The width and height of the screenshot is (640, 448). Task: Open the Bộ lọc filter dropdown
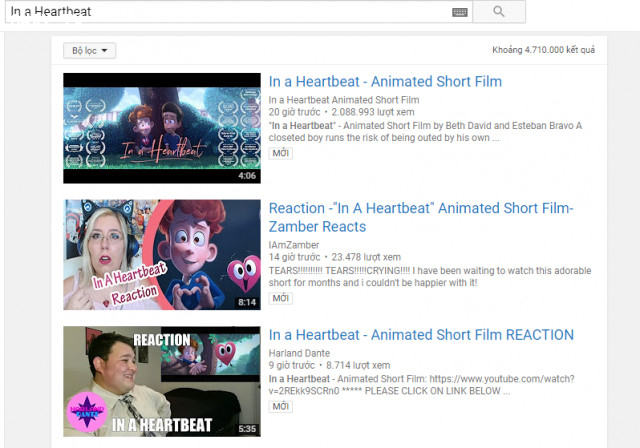click(89, 51)
